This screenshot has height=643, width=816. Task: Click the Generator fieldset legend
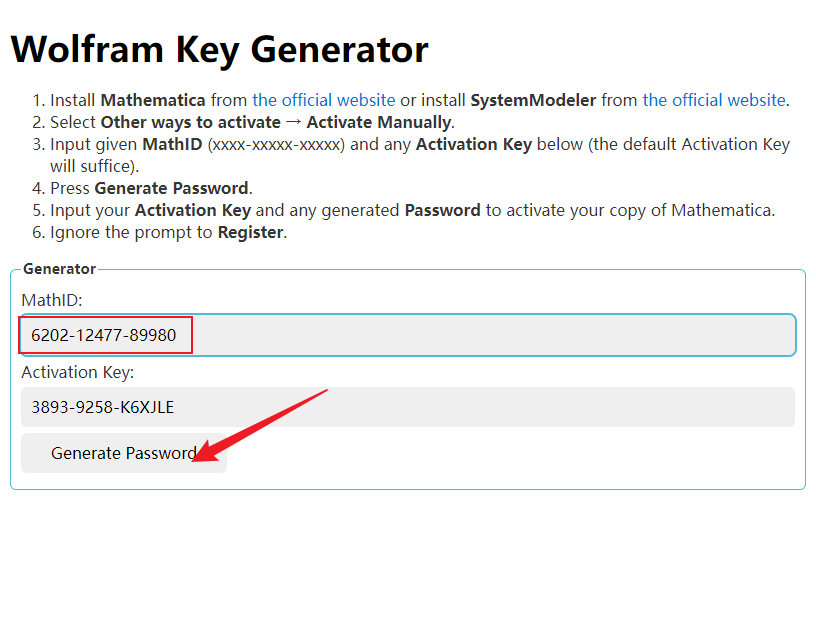tap(60, 269)
